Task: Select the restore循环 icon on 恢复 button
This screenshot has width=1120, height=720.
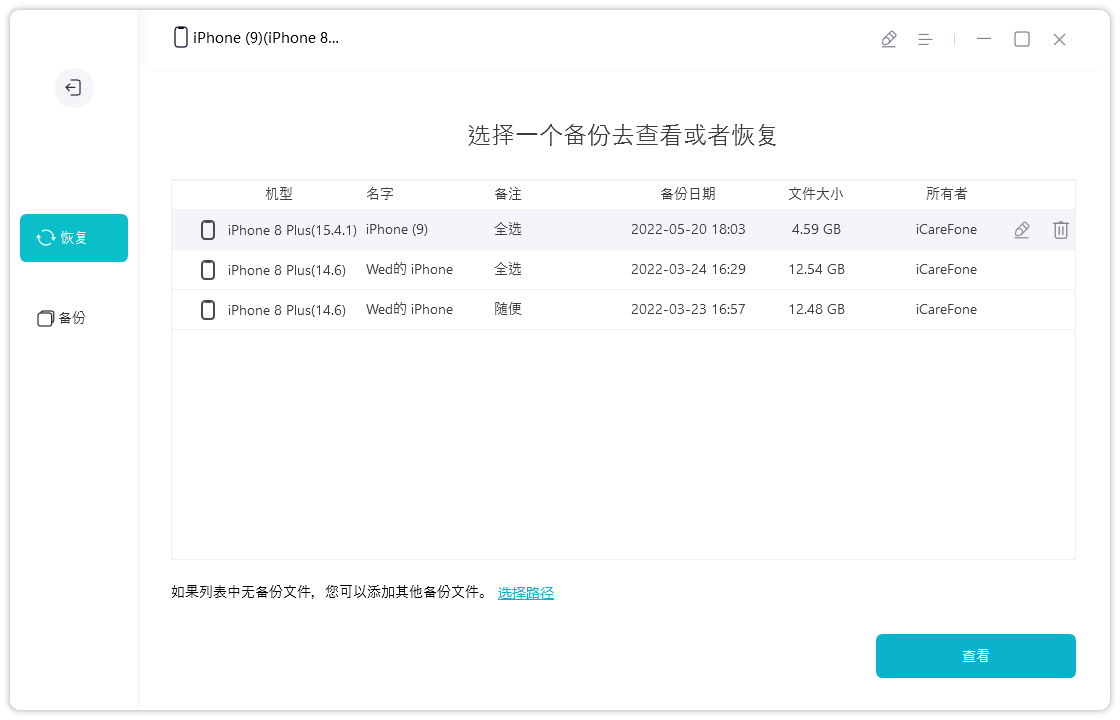Action: tap(44, 238)
